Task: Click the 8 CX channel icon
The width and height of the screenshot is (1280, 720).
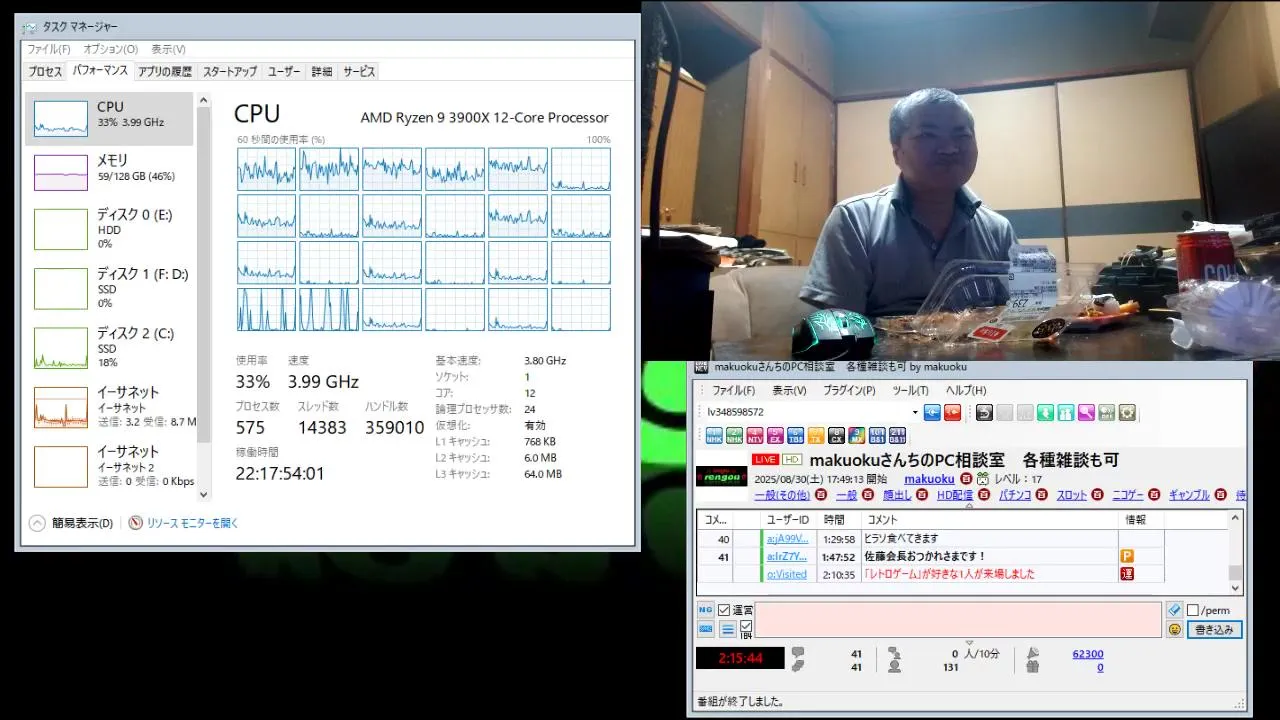Action: click(x=836, y=436)
